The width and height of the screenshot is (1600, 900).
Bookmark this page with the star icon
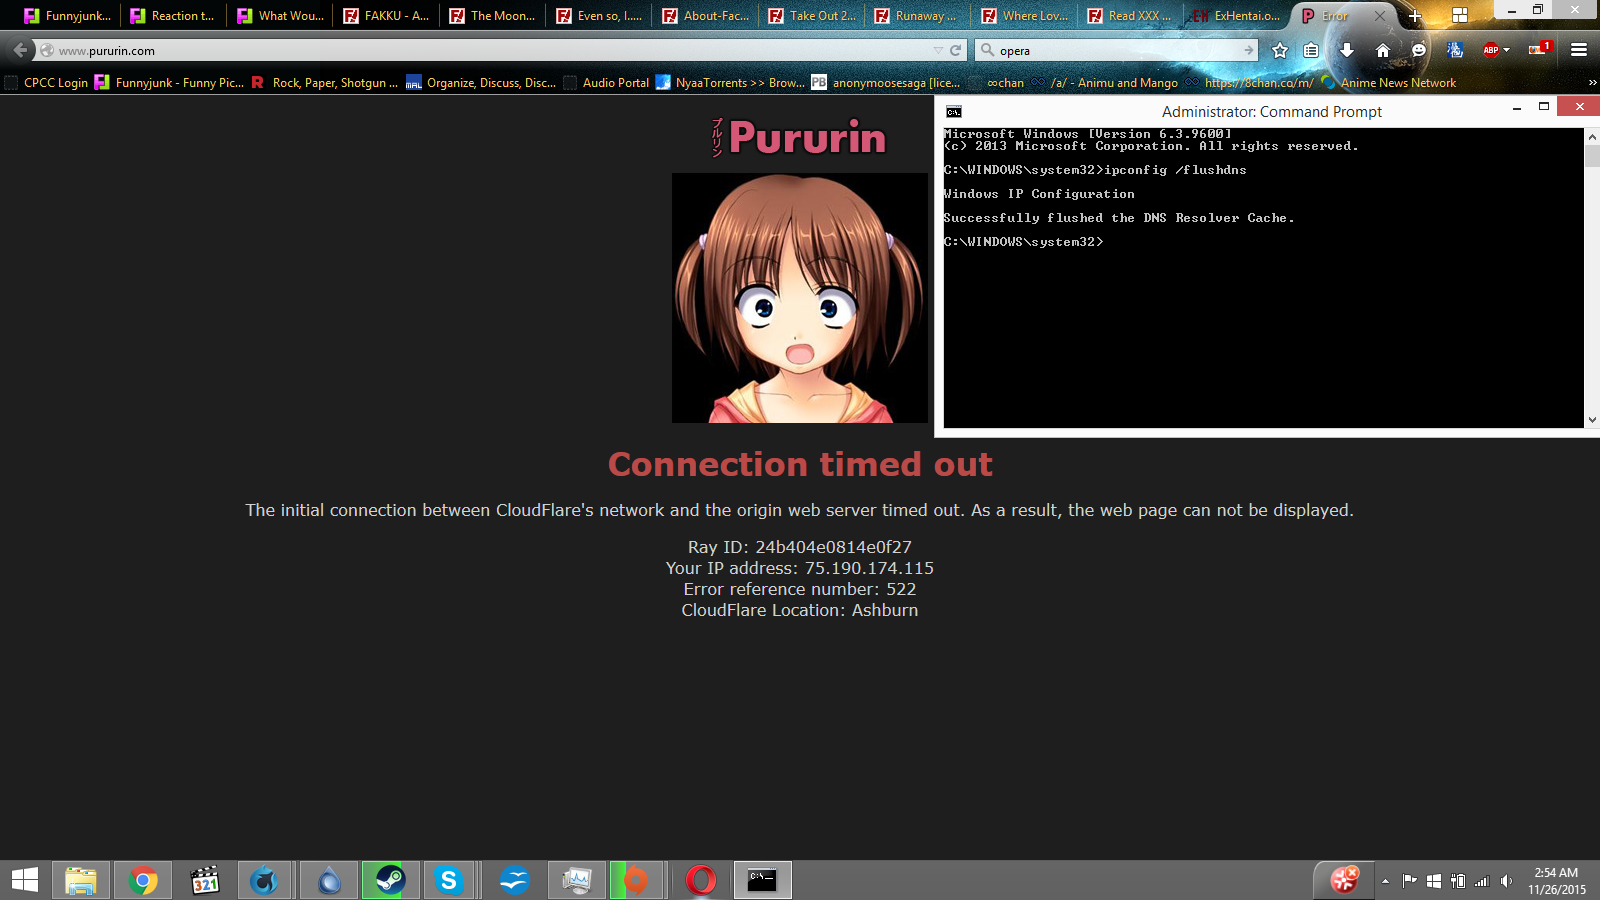[1280, 50]
